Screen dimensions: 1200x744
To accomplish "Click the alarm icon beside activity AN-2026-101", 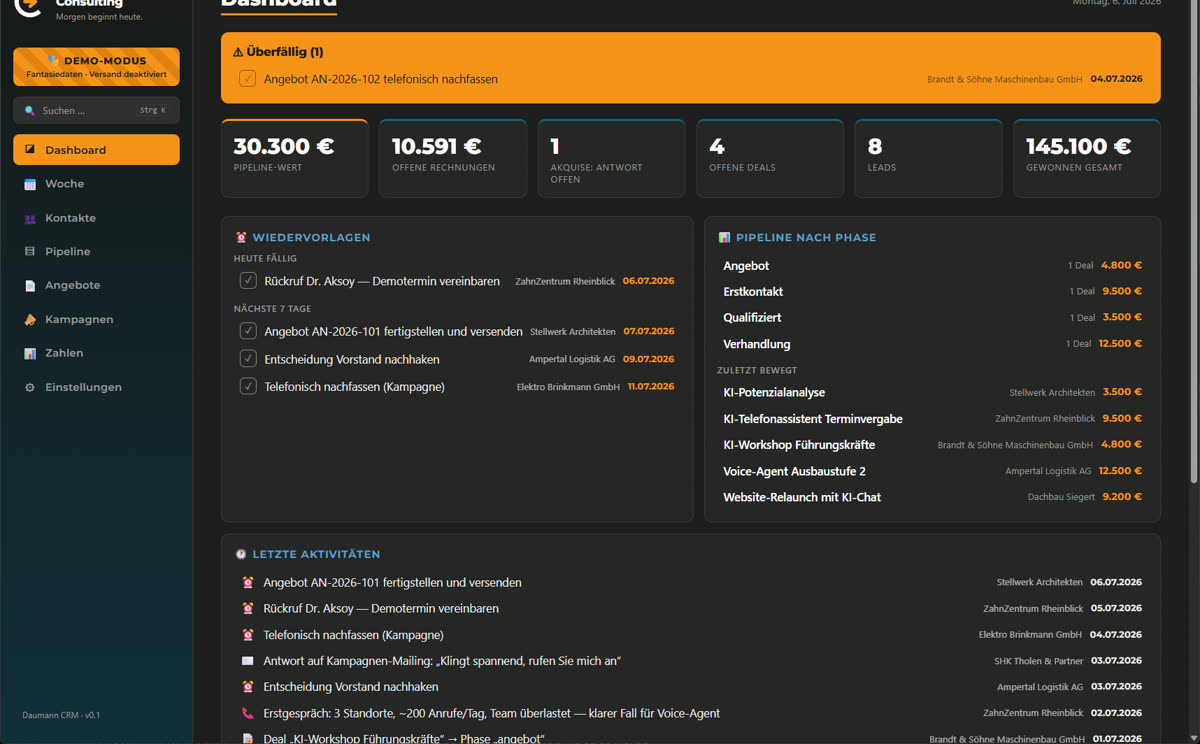I will [x=248, y=582].
